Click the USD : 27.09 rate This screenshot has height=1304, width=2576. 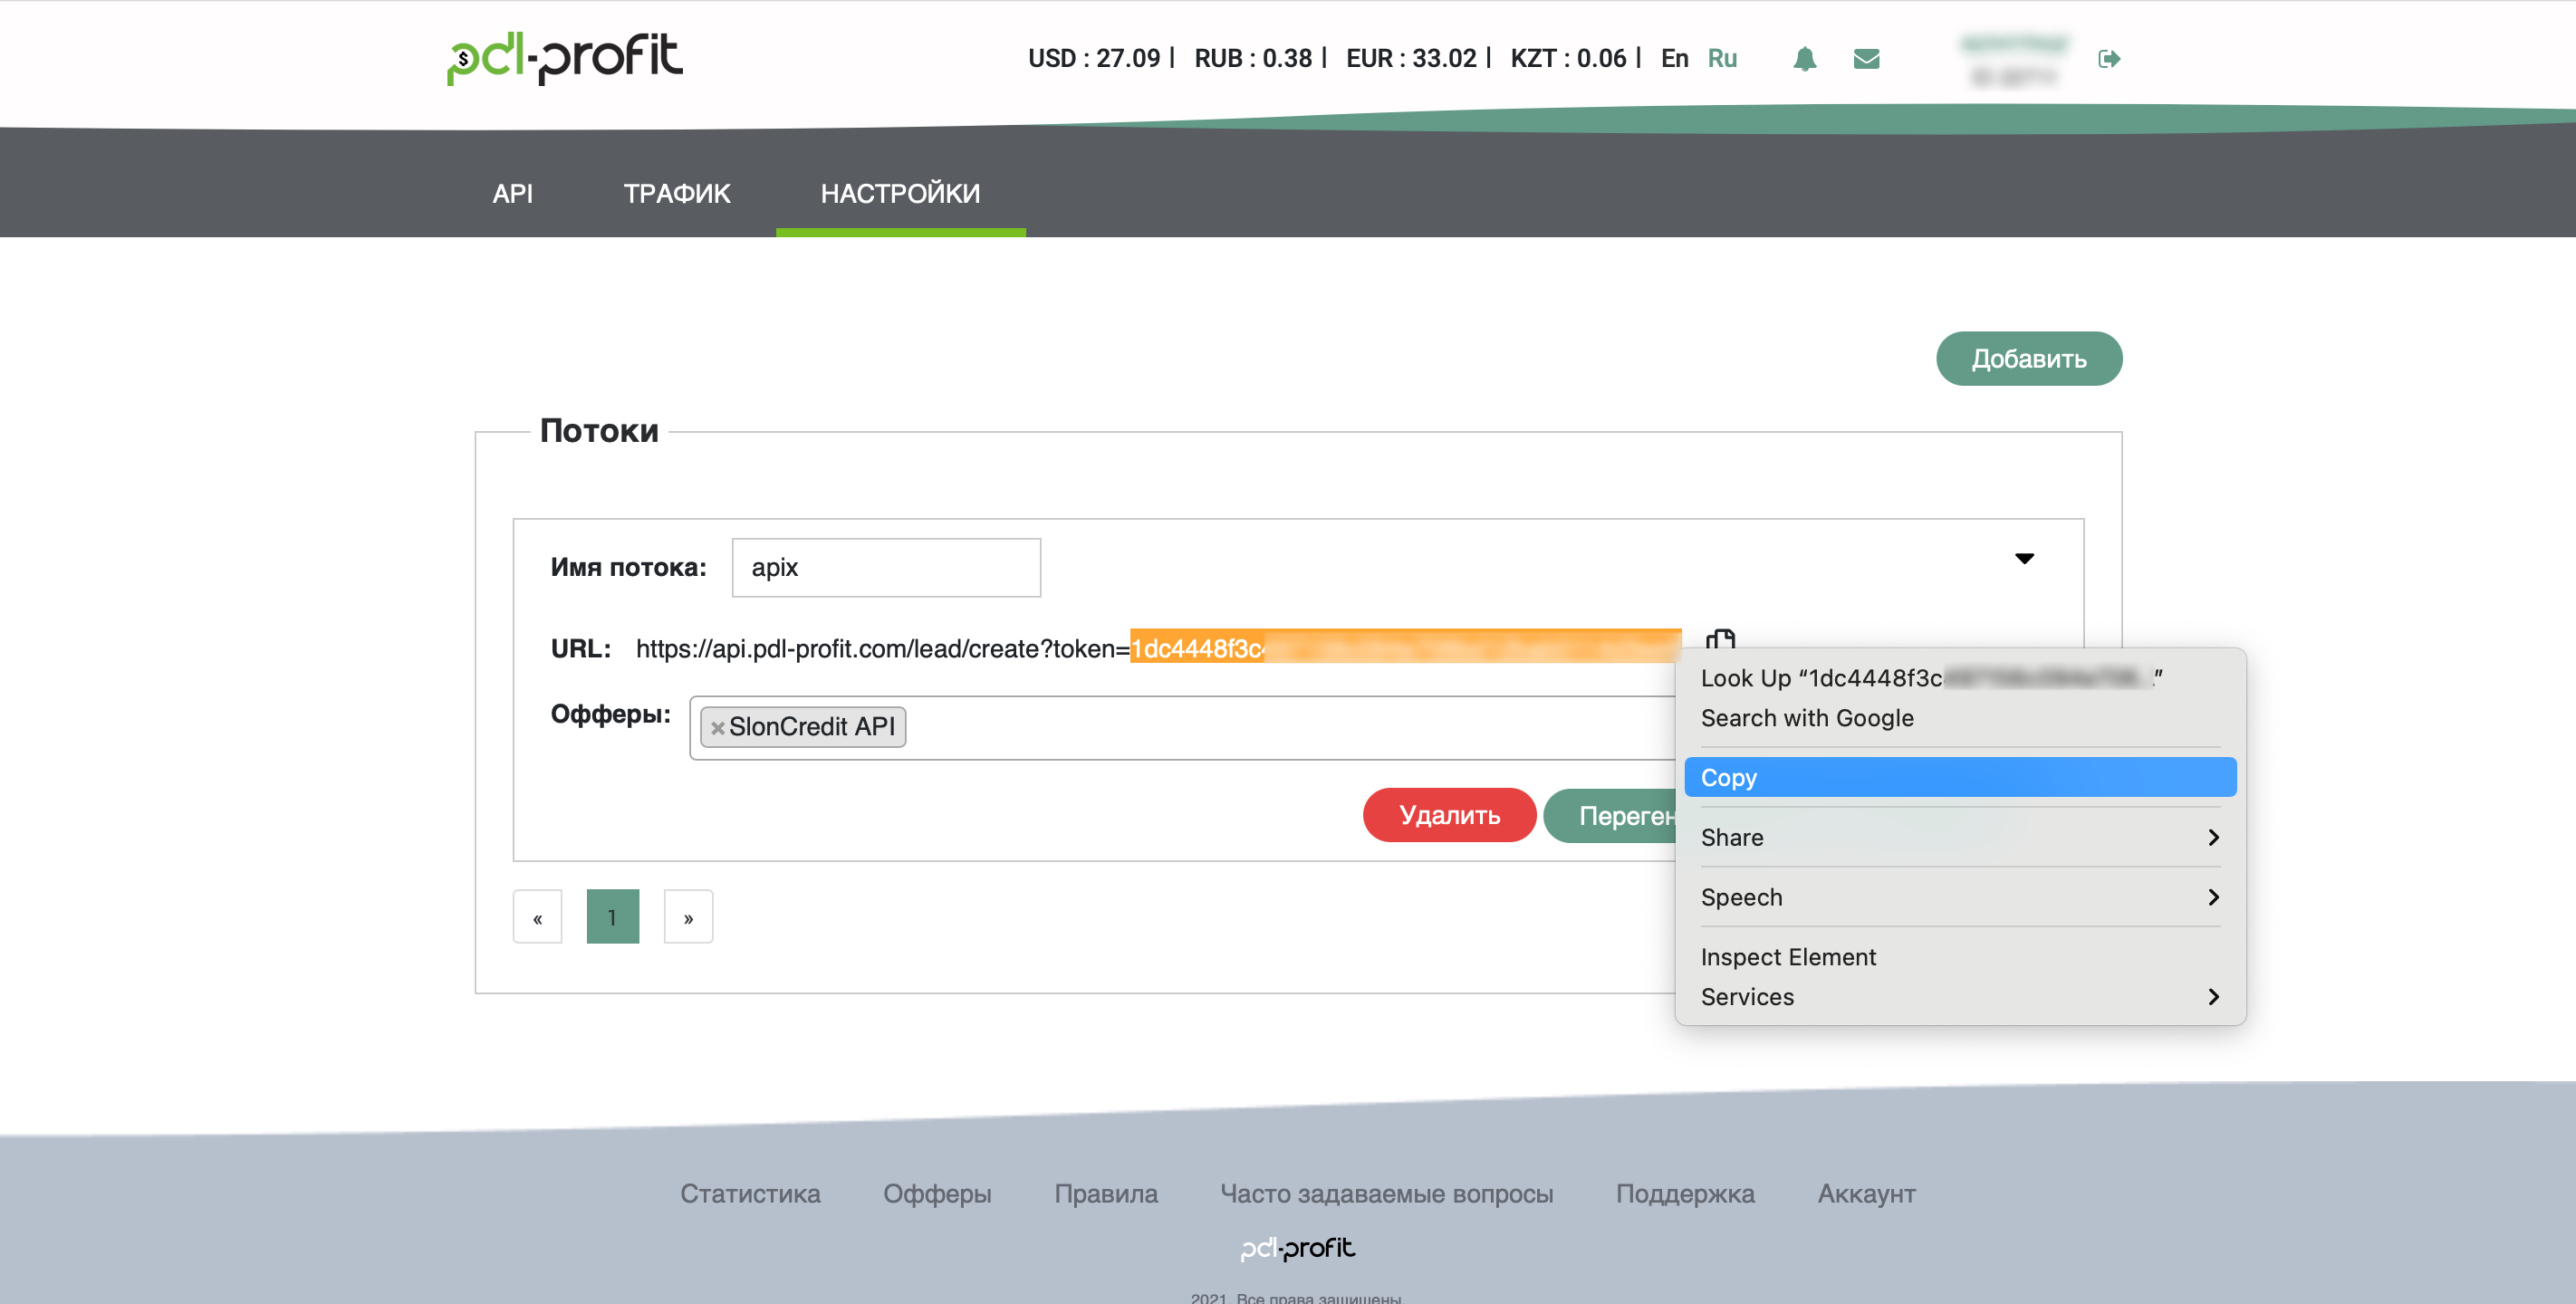coord(1094,58)
